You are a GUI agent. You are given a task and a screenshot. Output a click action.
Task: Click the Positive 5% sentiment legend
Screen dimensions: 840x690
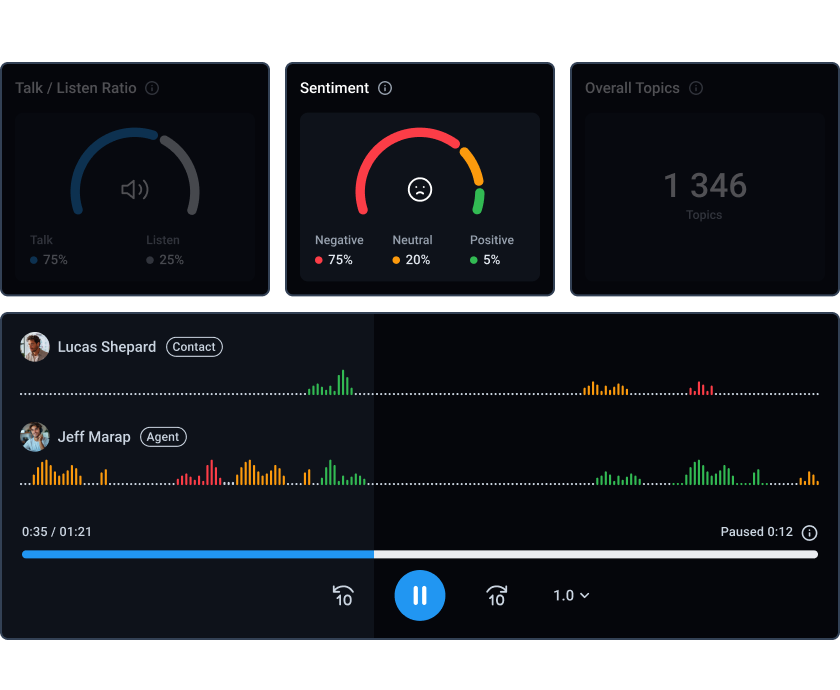pos(491,250)
